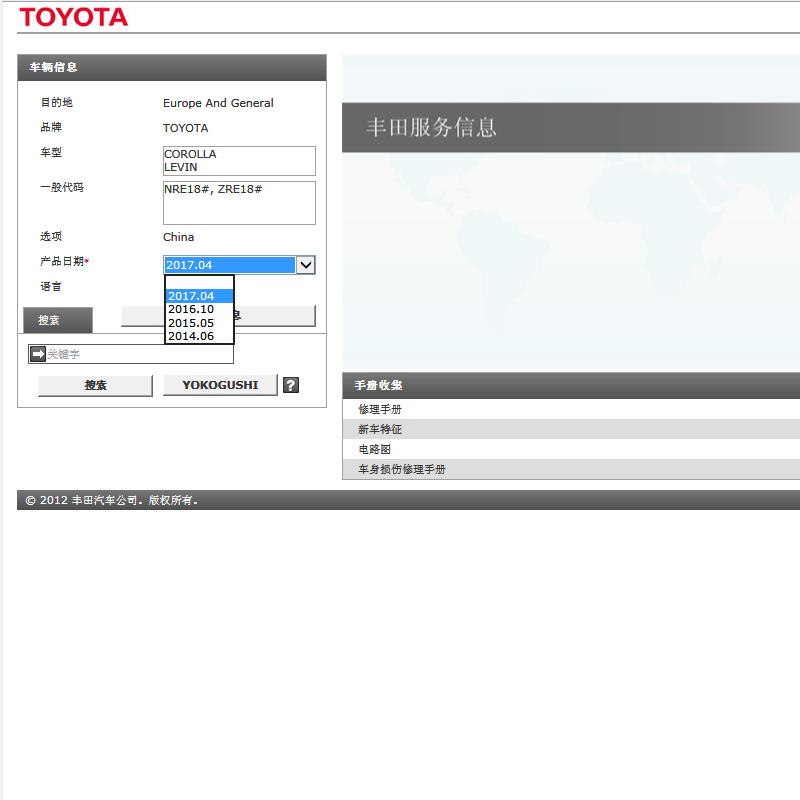Click the Europe And General text

click(218, 103)
